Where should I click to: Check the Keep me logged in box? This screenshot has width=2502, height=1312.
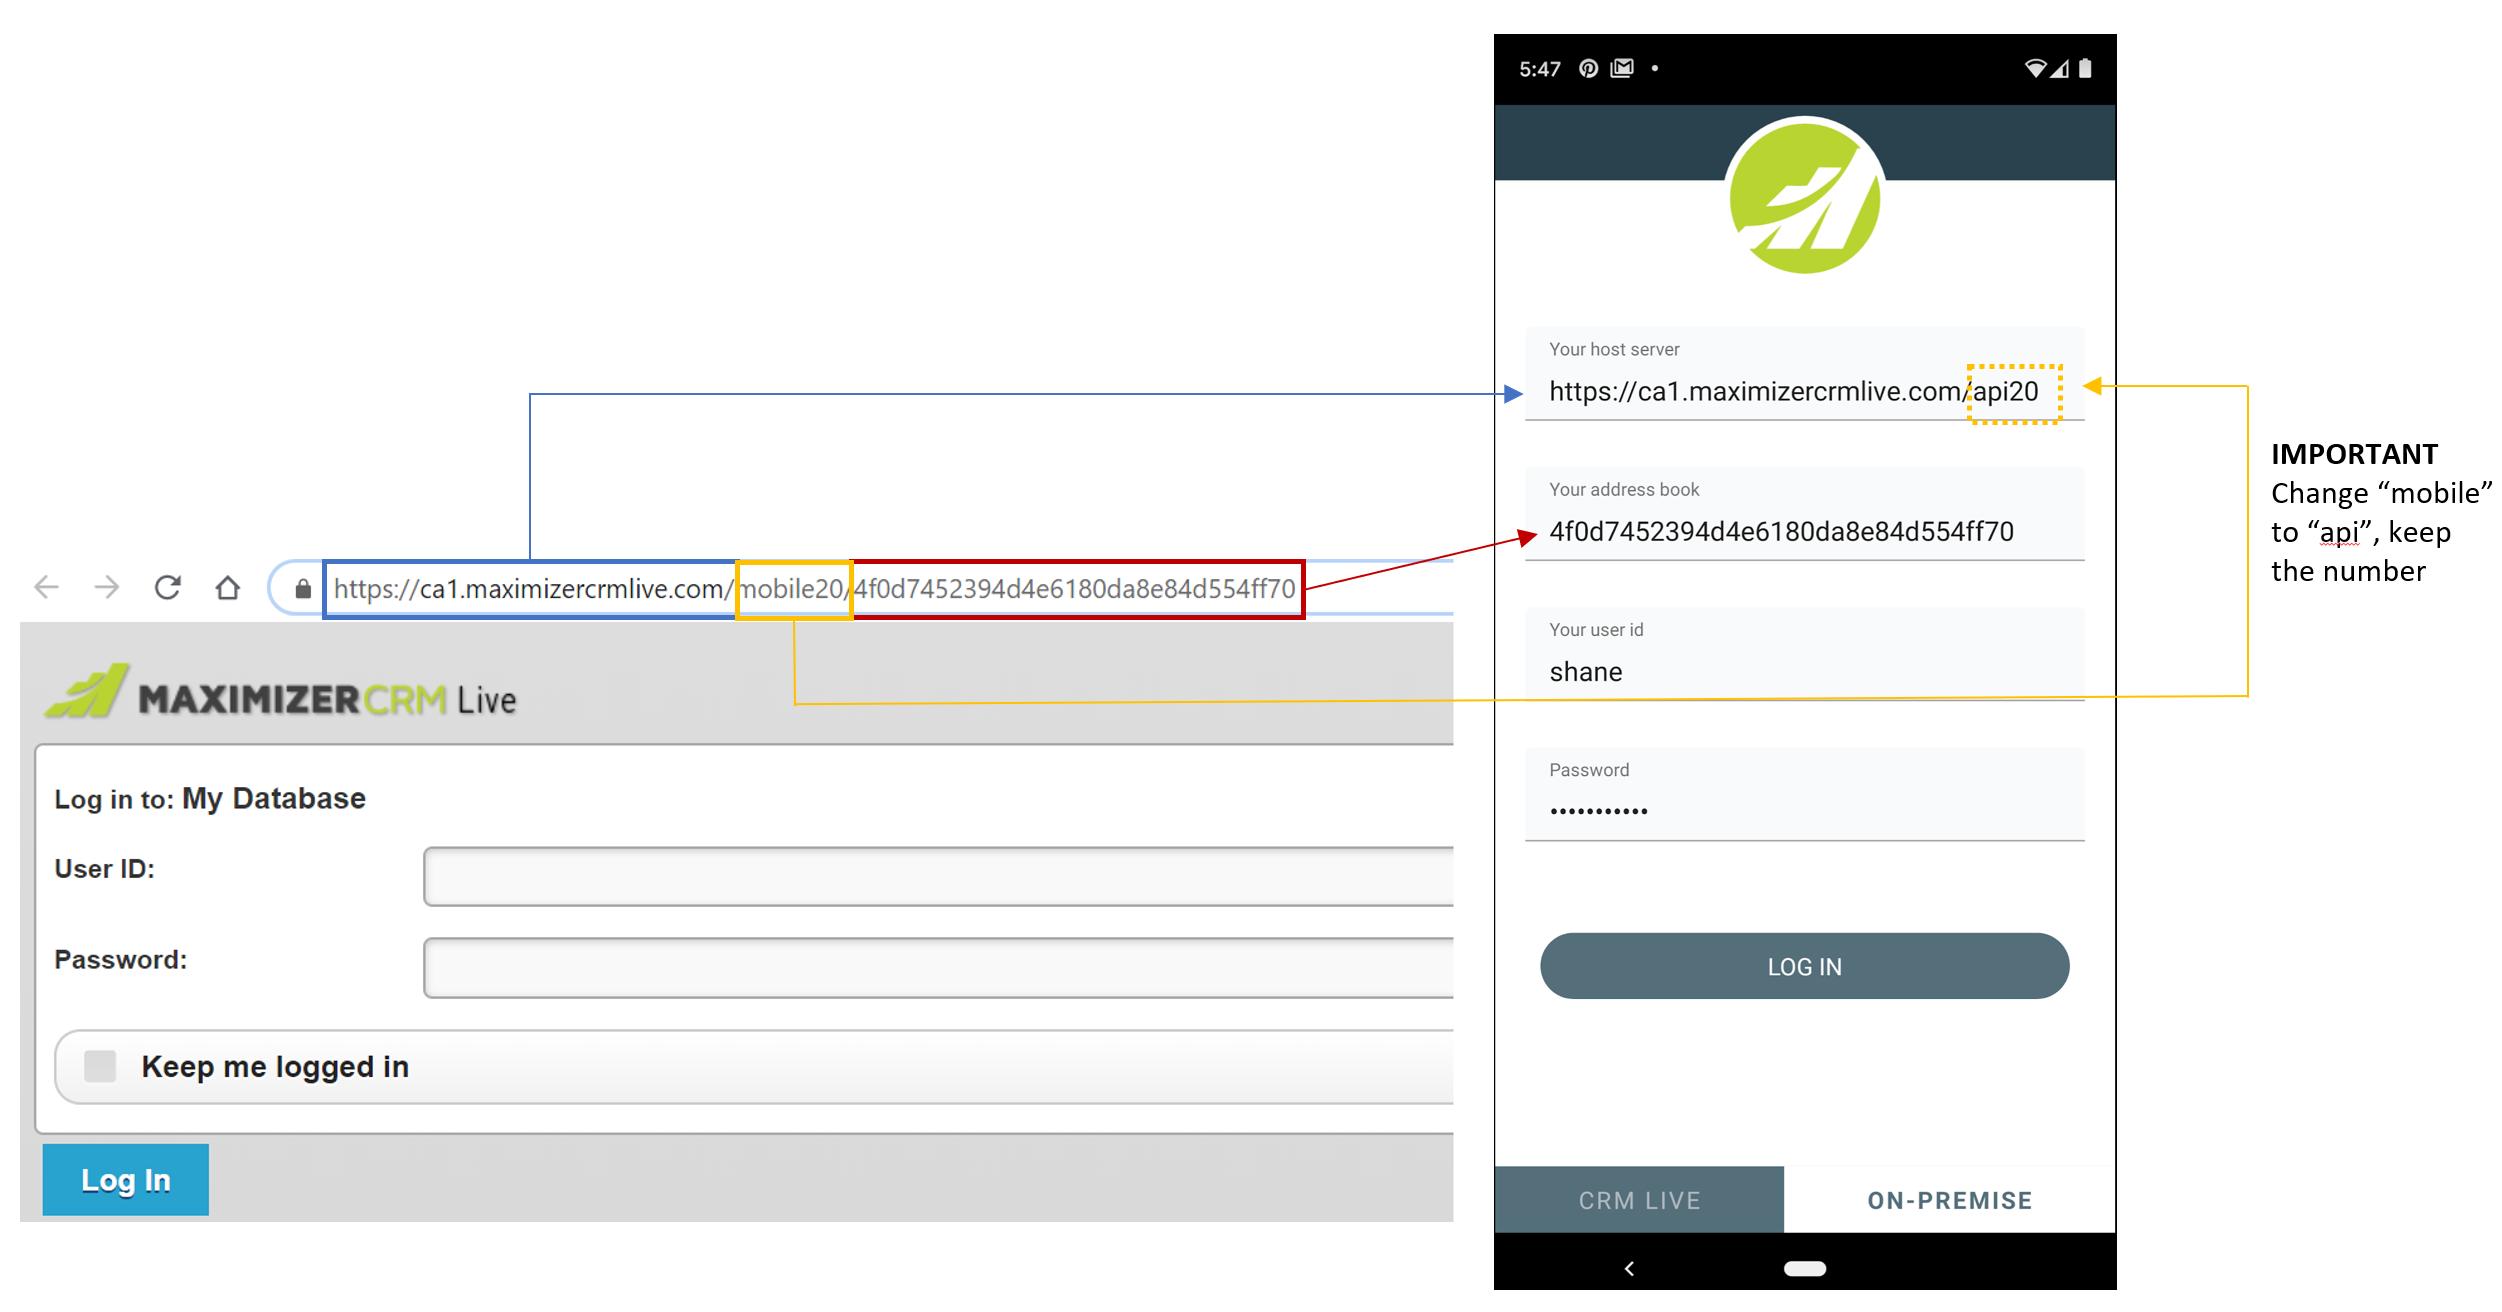(x=100, y=1066)
